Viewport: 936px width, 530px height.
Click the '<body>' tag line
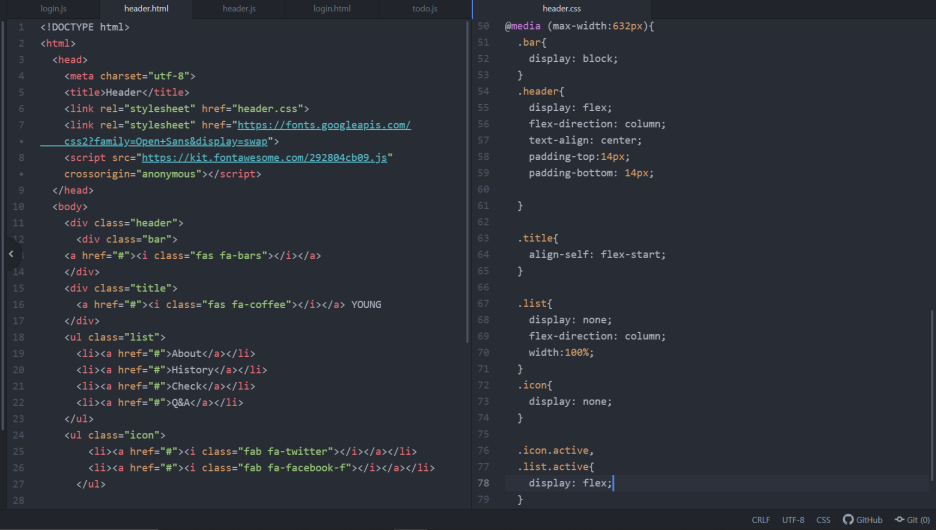70,207
